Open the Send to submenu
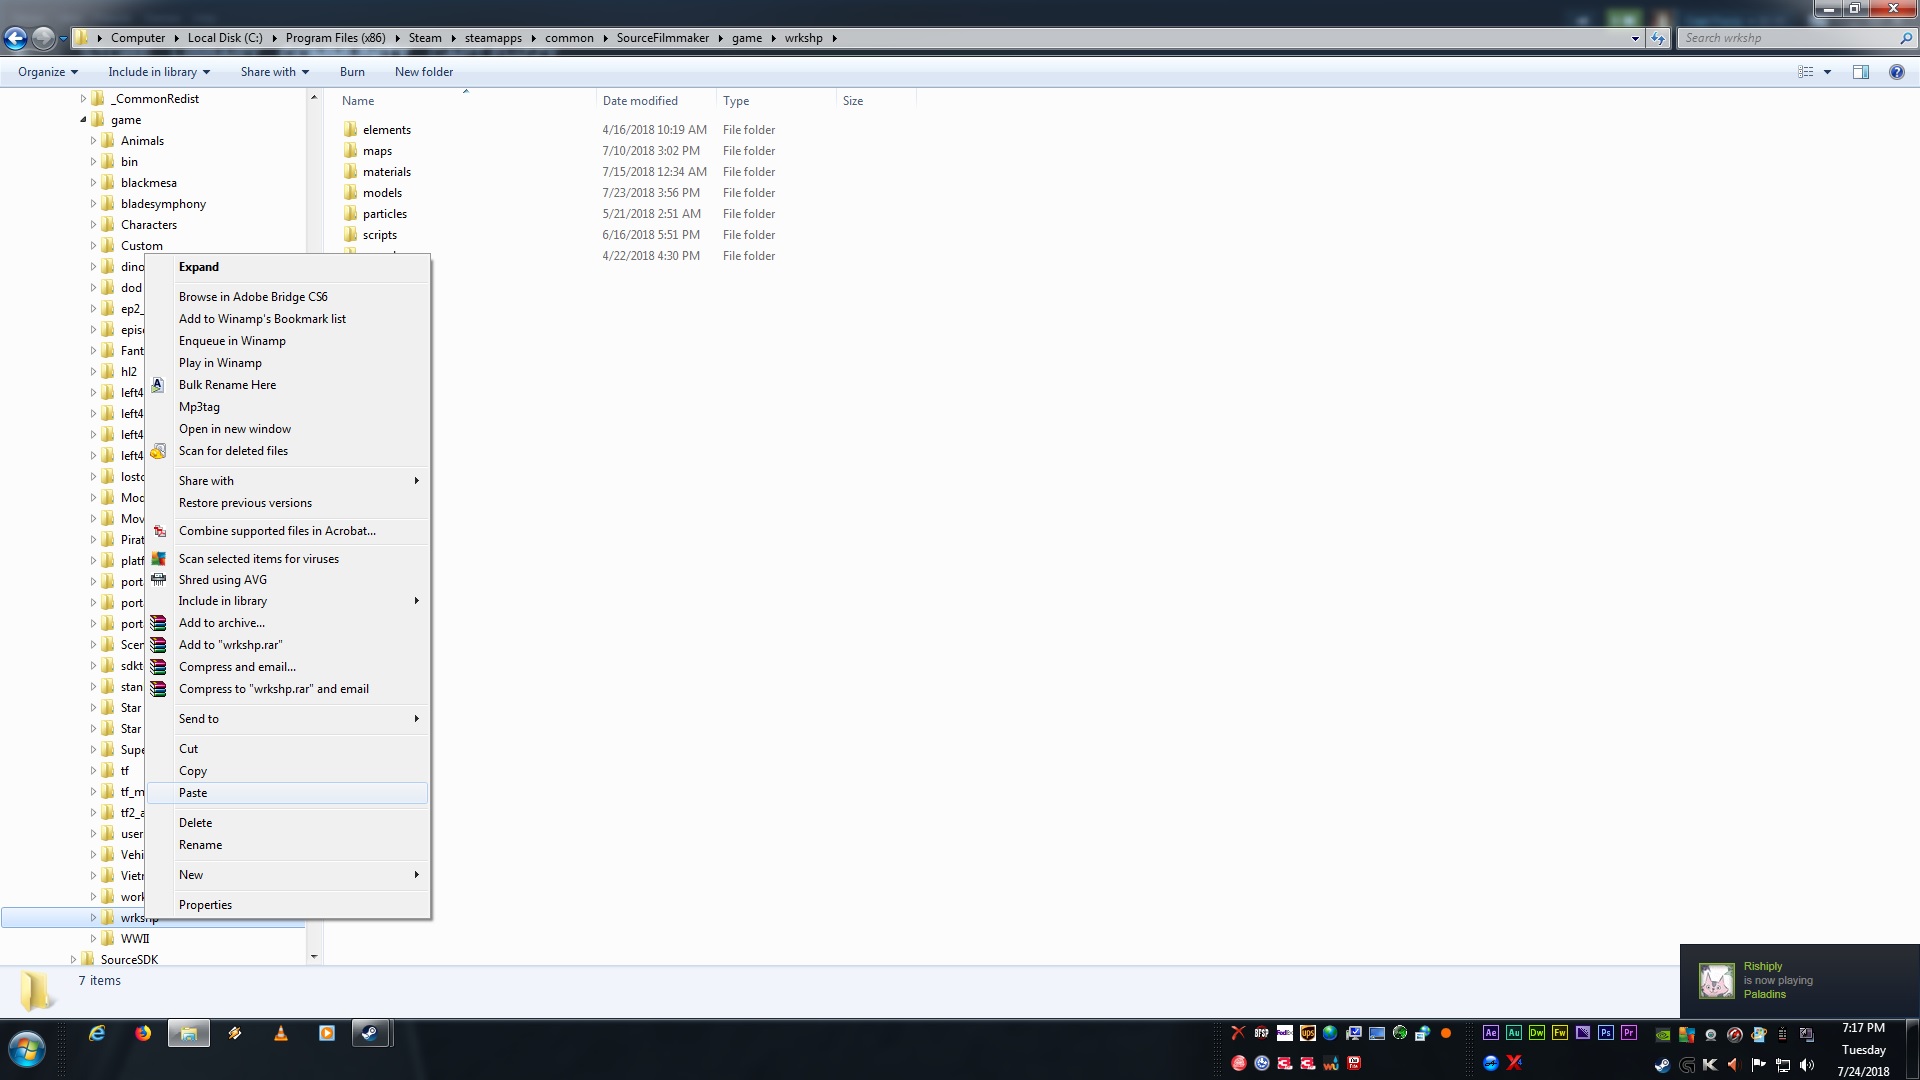The image size is (1920, 1080). point(199,719)
